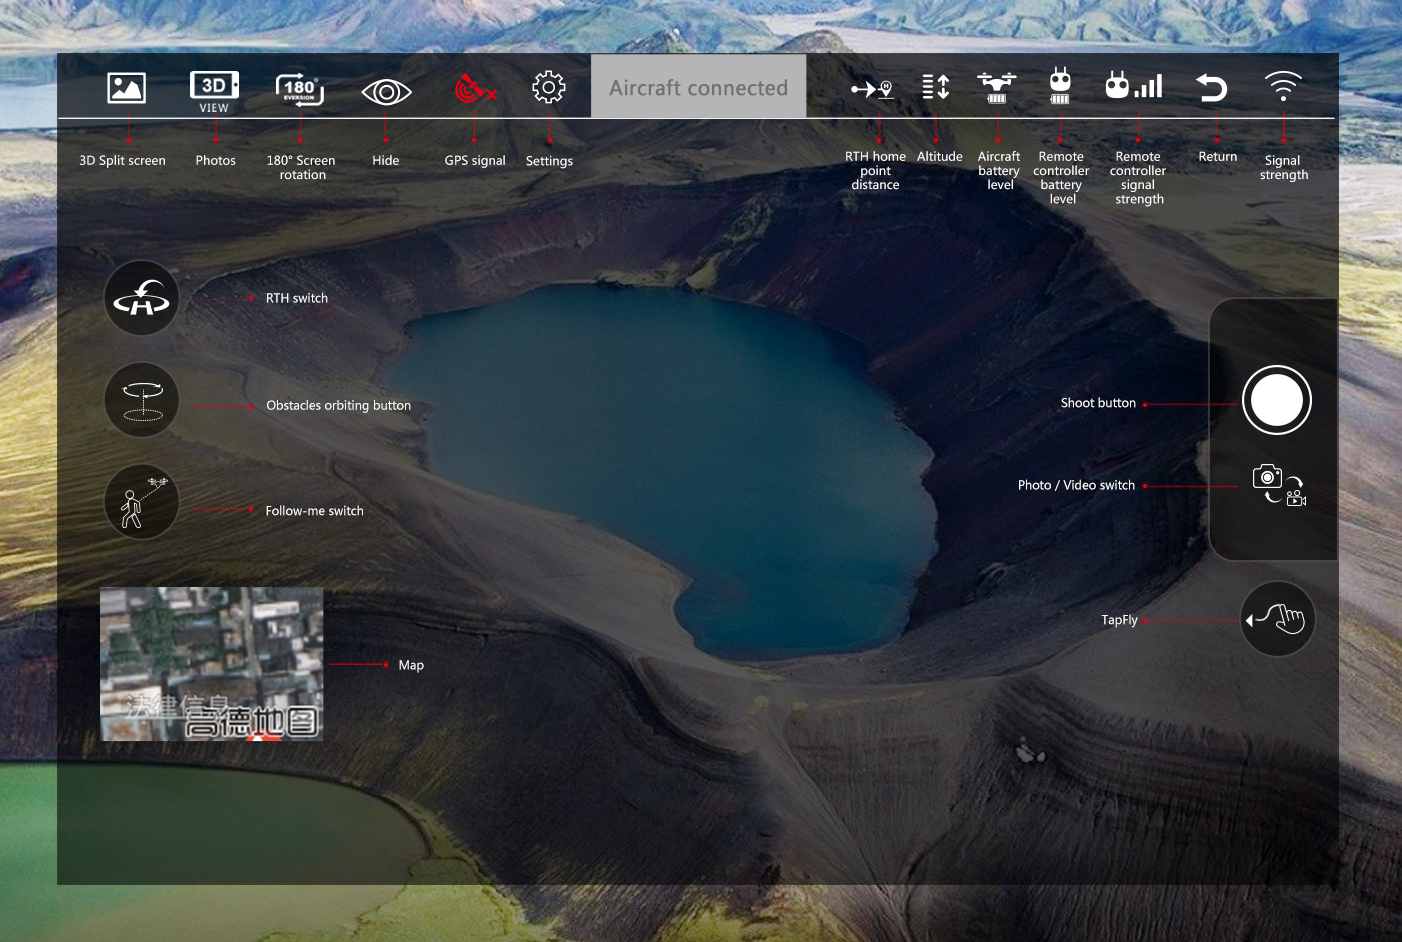Open the Map thumbnail
The height and width of the screenshot is (942, 1402).
pos(211,664)
